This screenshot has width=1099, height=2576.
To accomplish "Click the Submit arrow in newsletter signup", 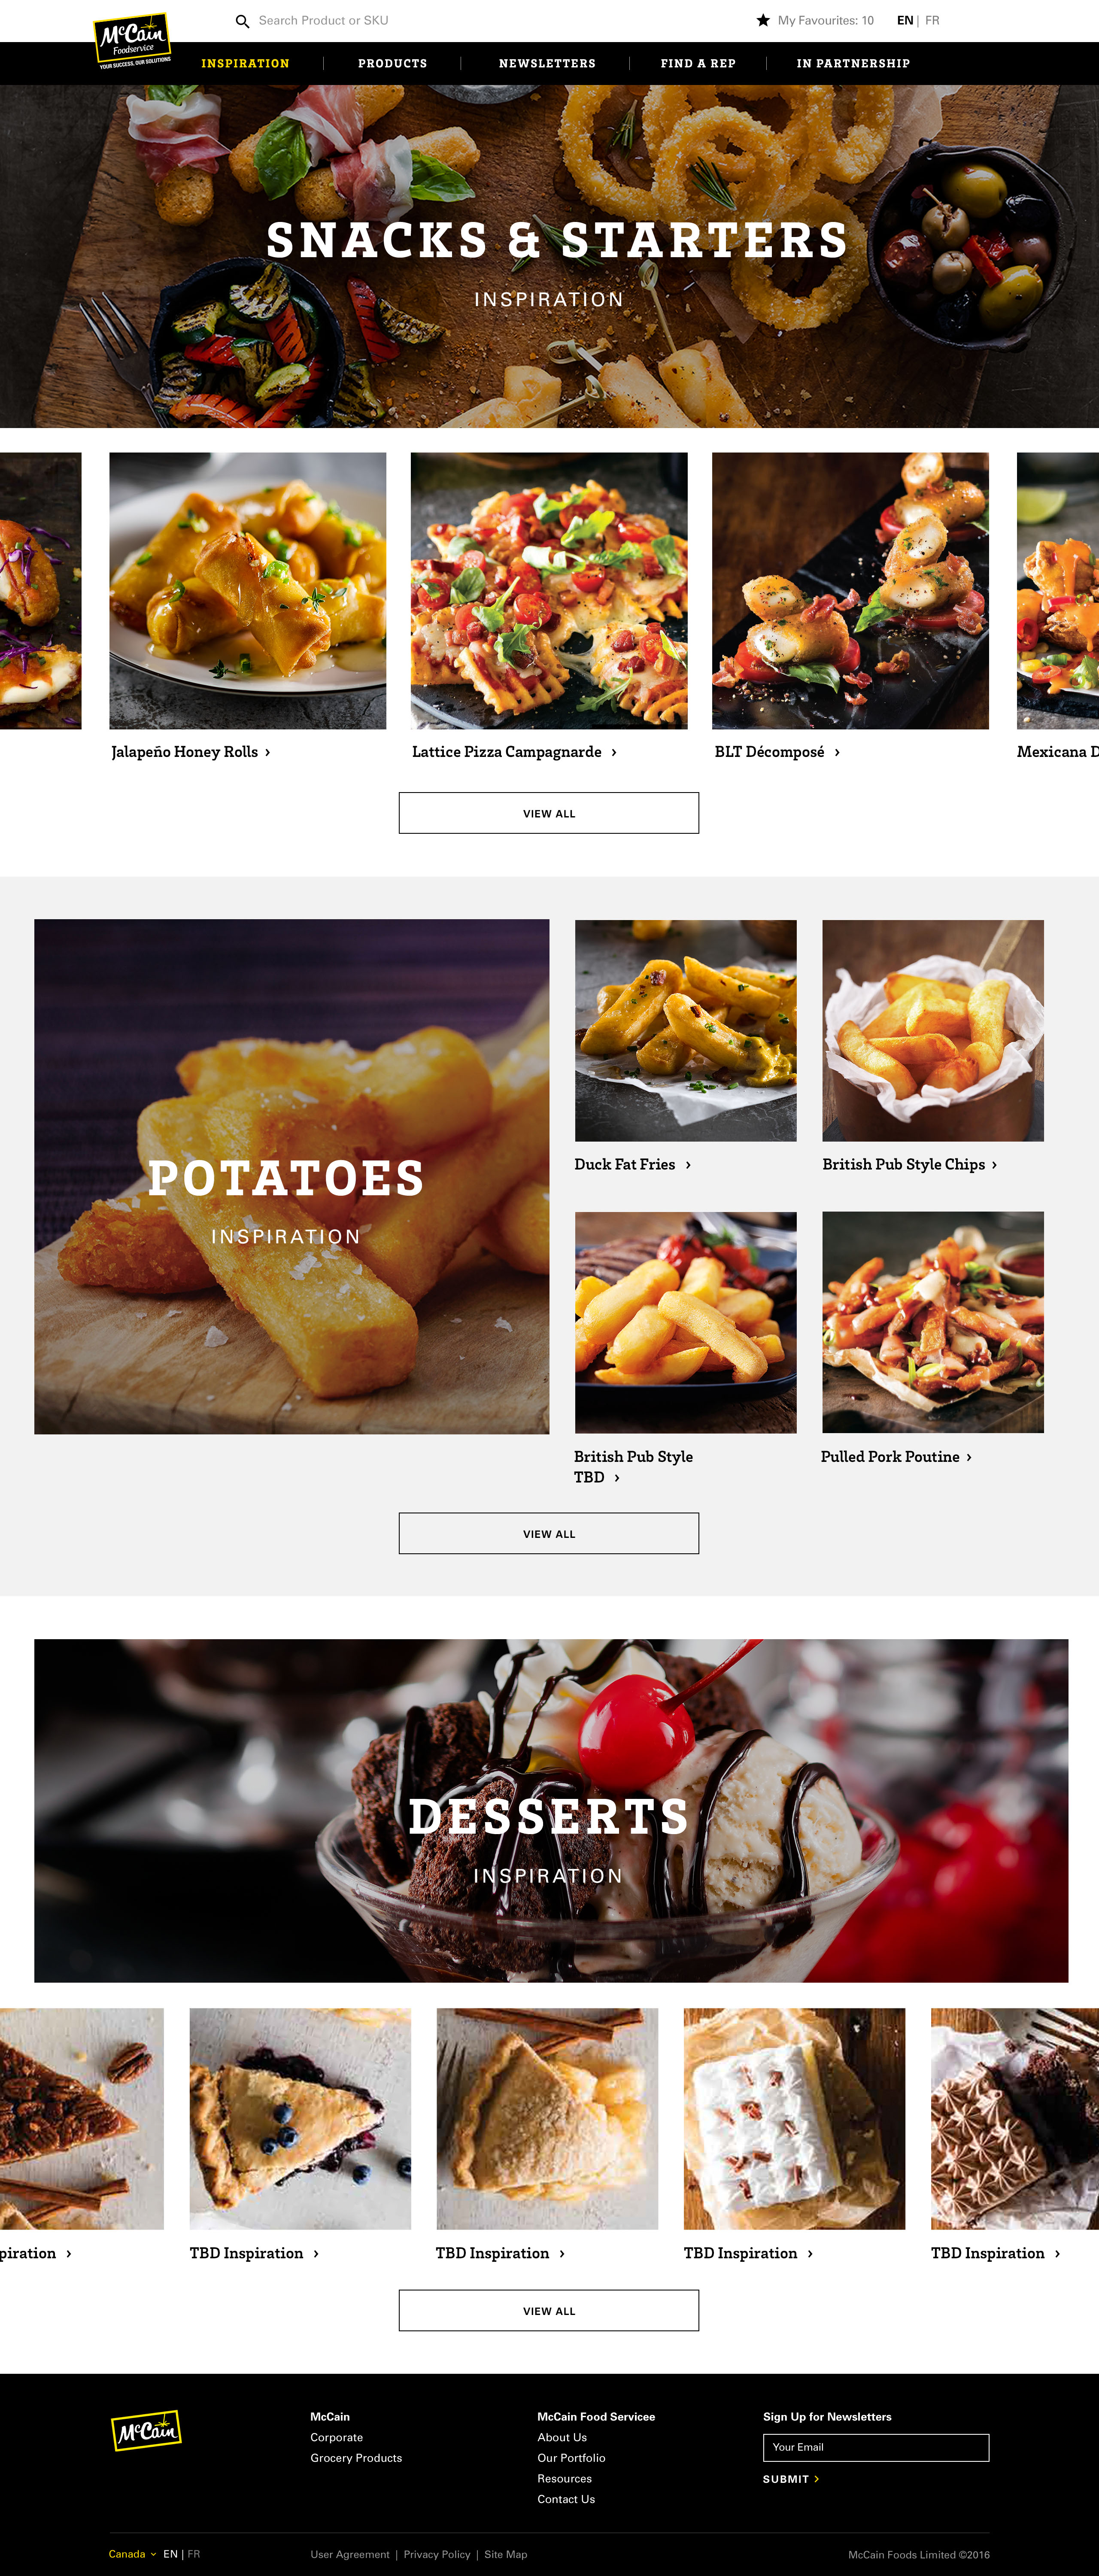I will 817,2479.
